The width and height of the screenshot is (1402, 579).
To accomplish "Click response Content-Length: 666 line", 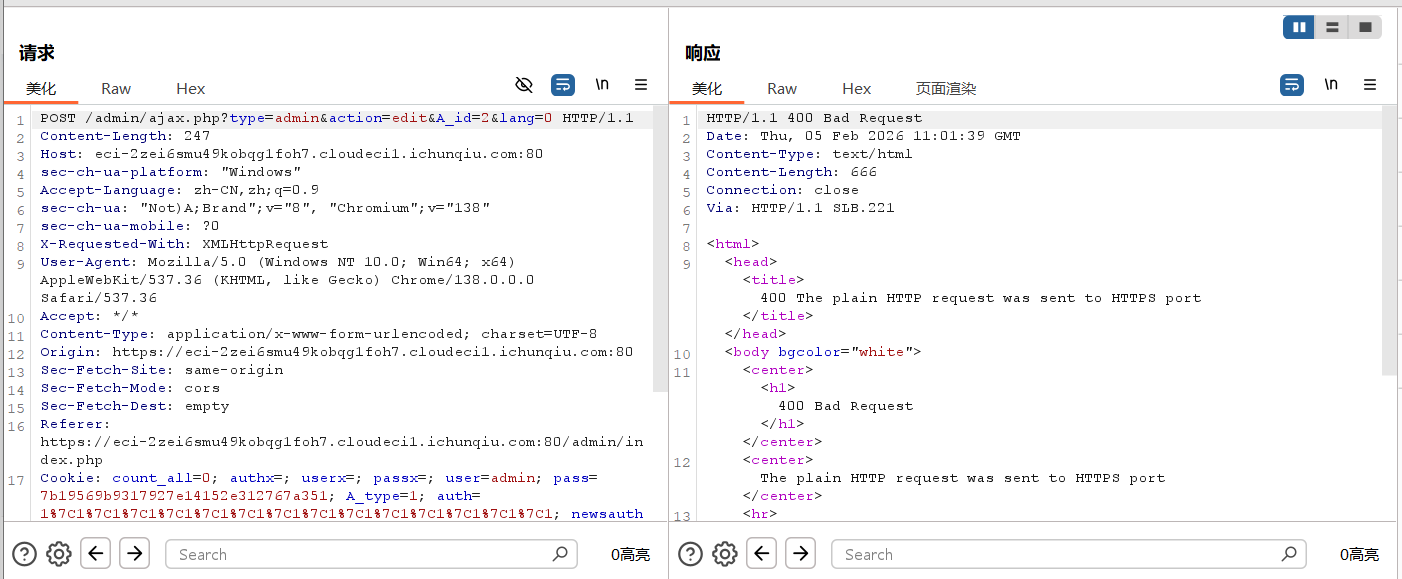I will click(791, 172).
